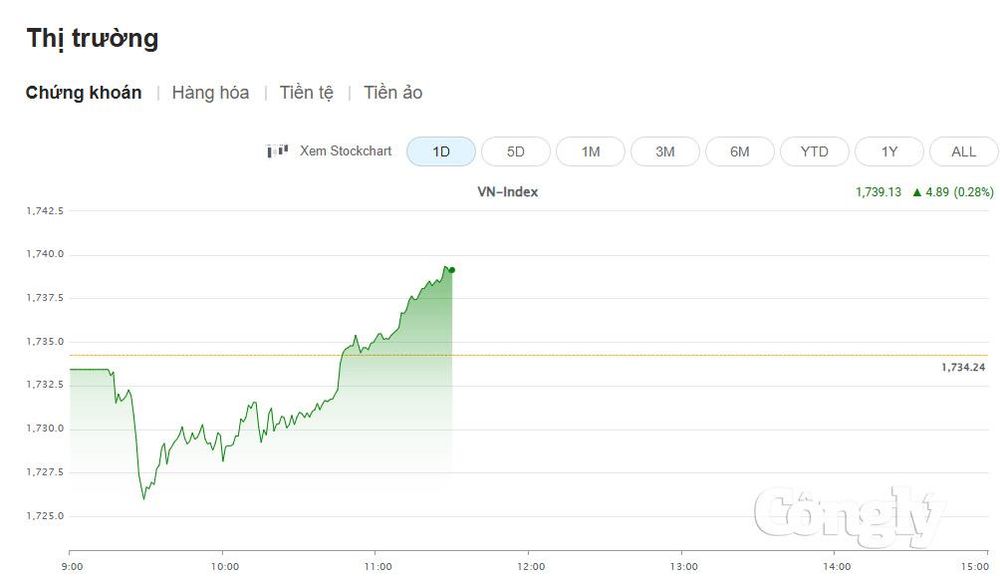Go to Tiền ảo tab
Viewport: 1000px width, 579px height.
[393, 93]
